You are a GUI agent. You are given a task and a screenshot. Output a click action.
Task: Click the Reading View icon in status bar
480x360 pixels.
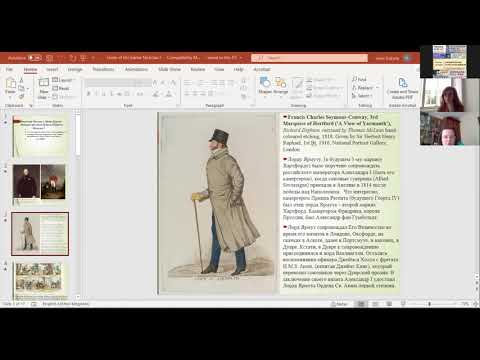[x=389, y=304]
